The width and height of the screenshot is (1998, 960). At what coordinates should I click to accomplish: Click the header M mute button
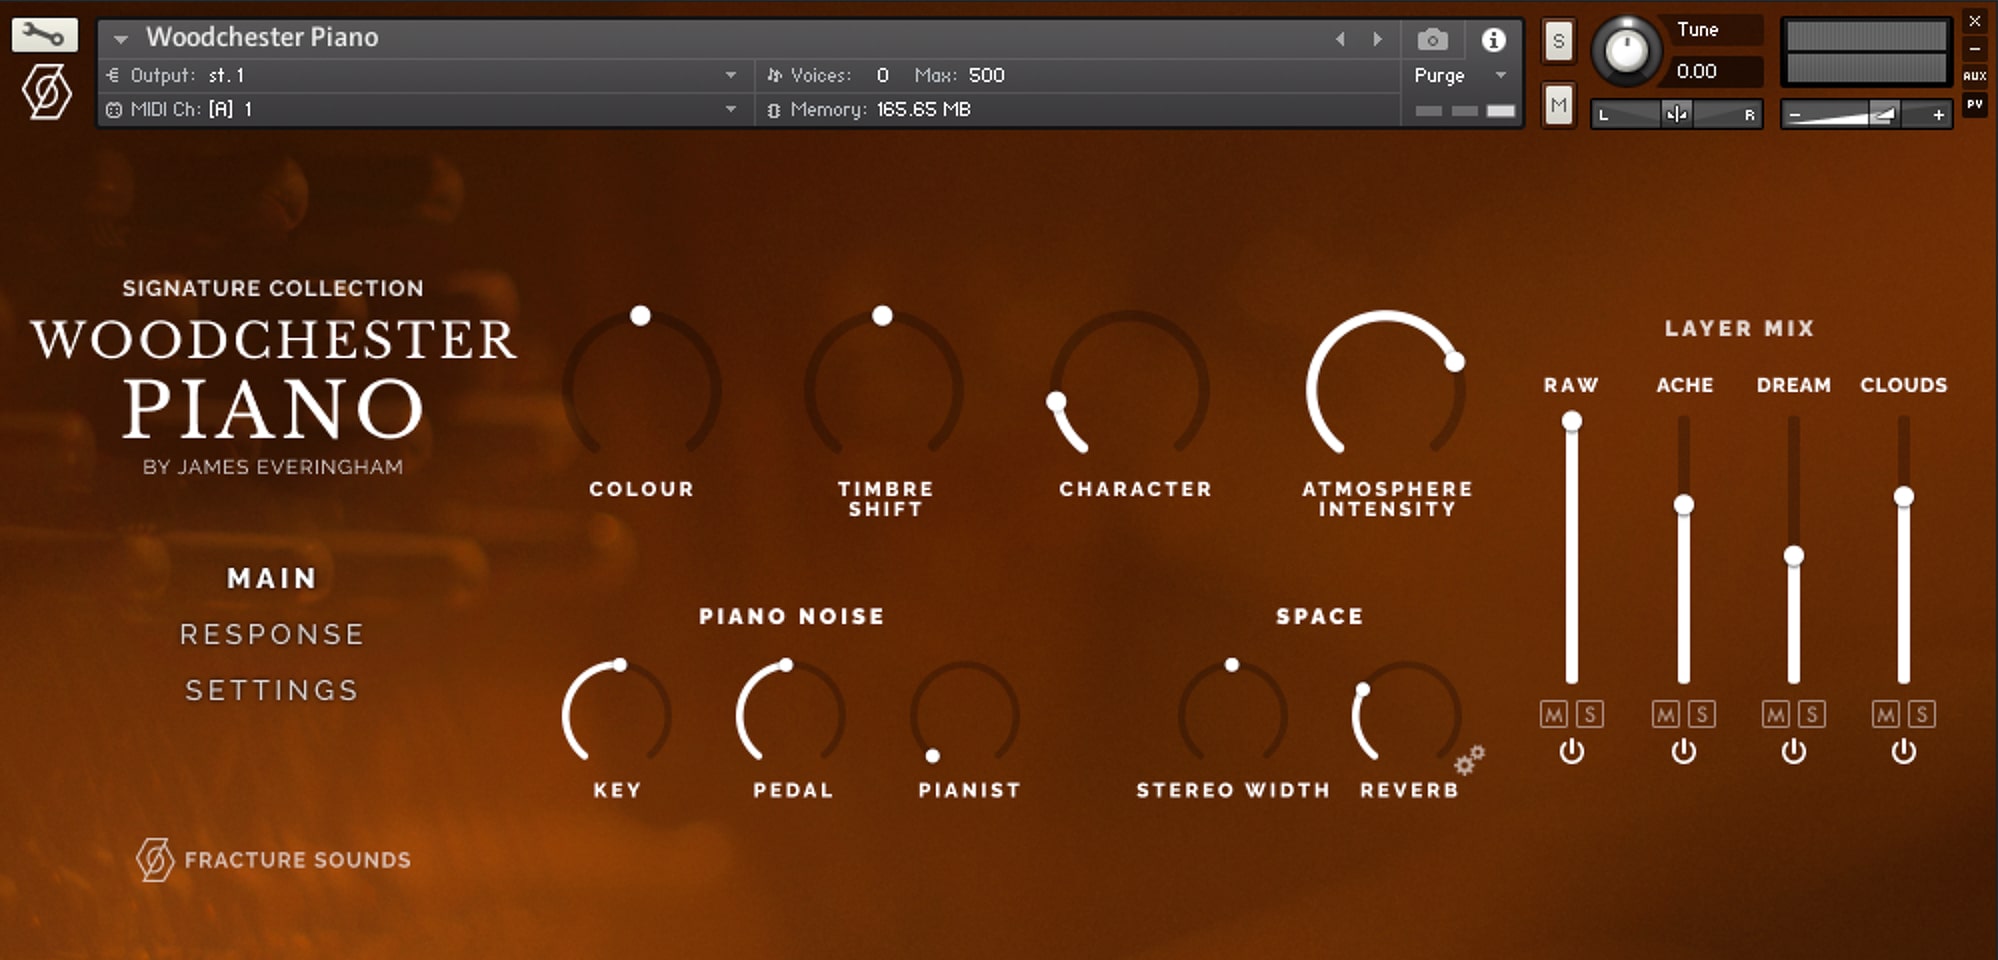1558,105
